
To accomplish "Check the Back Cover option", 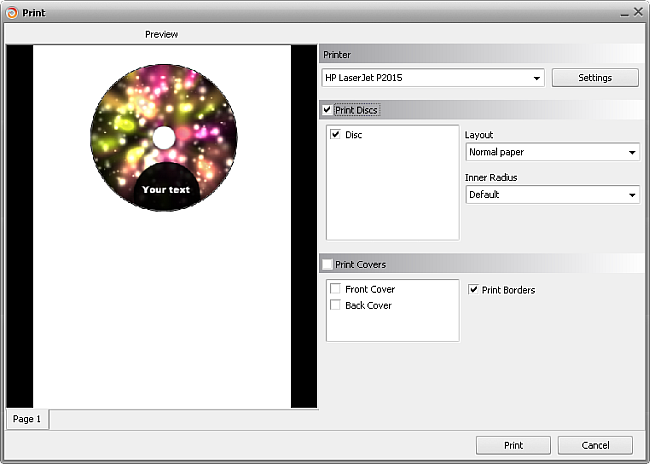I will 335,305.
